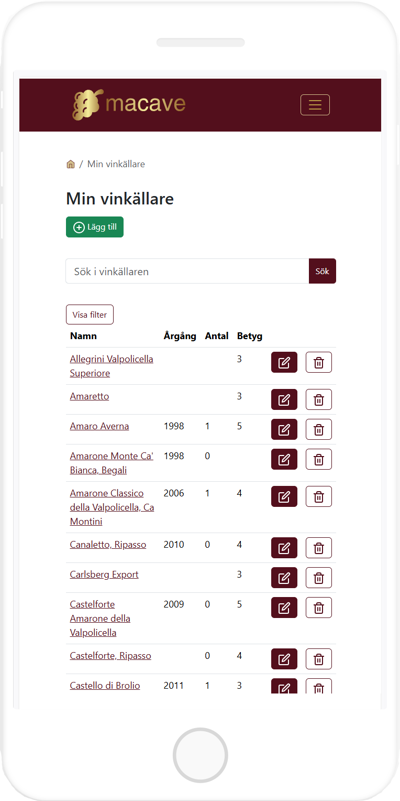This screenshot has width=400, height=801.
Task: Delete the Amaro Averna entry
Action: coord(319,429)
